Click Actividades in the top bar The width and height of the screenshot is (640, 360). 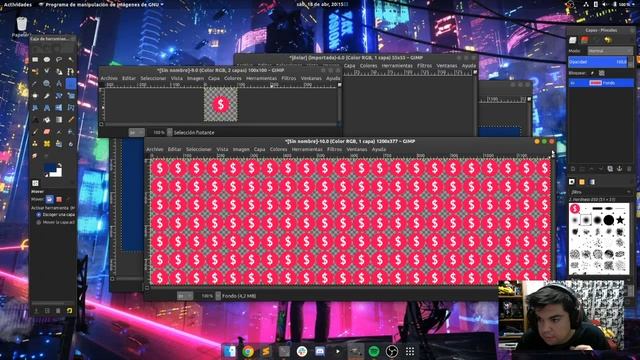pos(18,4)
